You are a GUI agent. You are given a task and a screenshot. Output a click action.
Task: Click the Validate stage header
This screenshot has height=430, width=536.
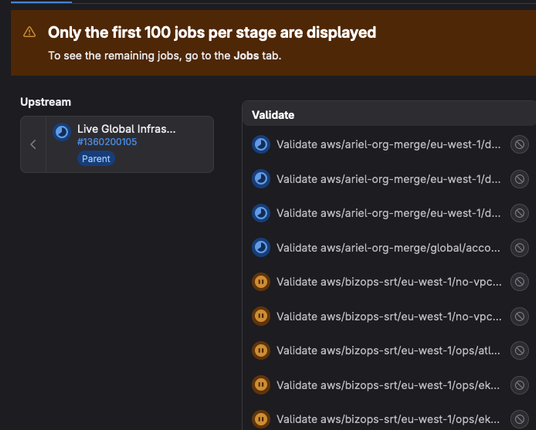tap(273, 115)
